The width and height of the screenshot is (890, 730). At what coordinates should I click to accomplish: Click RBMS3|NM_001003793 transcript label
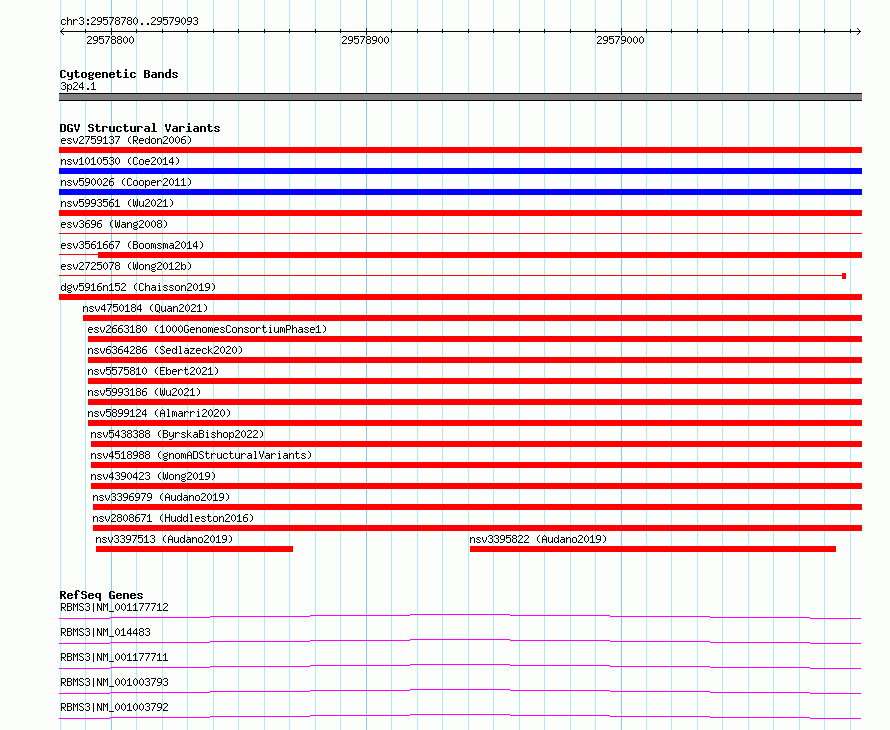tap(114, 682)
